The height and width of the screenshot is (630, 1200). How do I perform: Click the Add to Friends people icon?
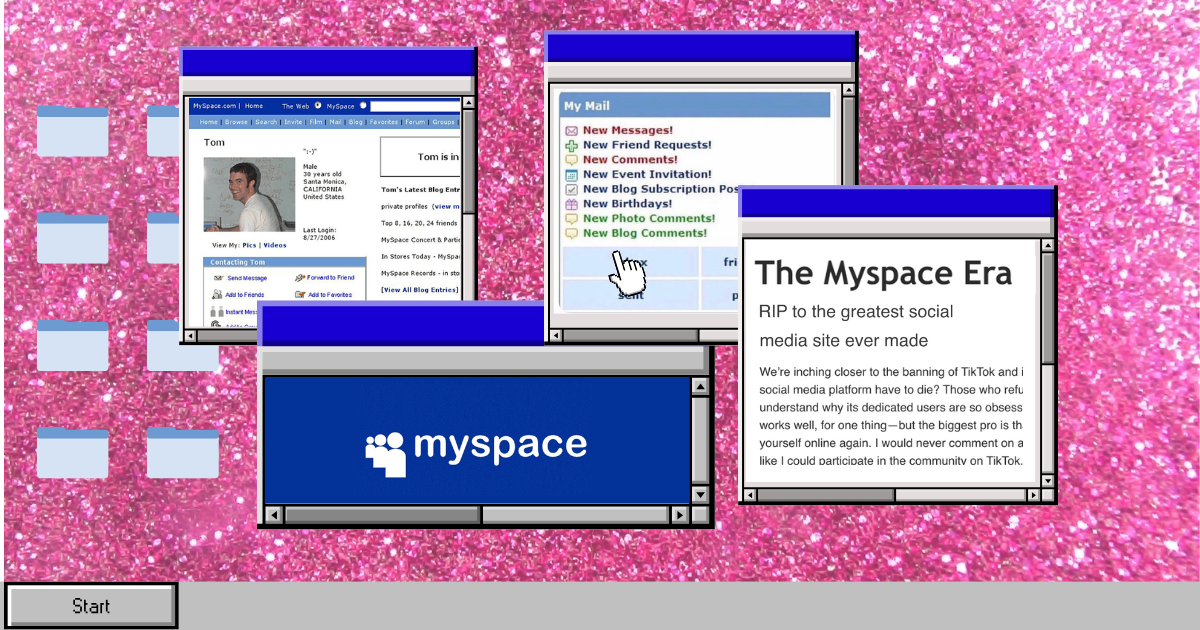coord(217,294)
